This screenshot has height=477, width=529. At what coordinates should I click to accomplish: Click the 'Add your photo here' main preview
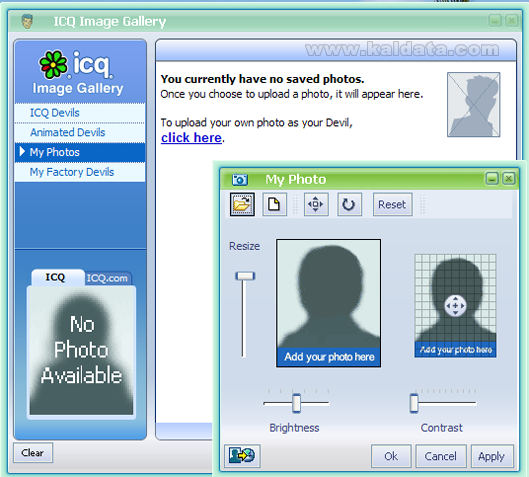[329, 303]
